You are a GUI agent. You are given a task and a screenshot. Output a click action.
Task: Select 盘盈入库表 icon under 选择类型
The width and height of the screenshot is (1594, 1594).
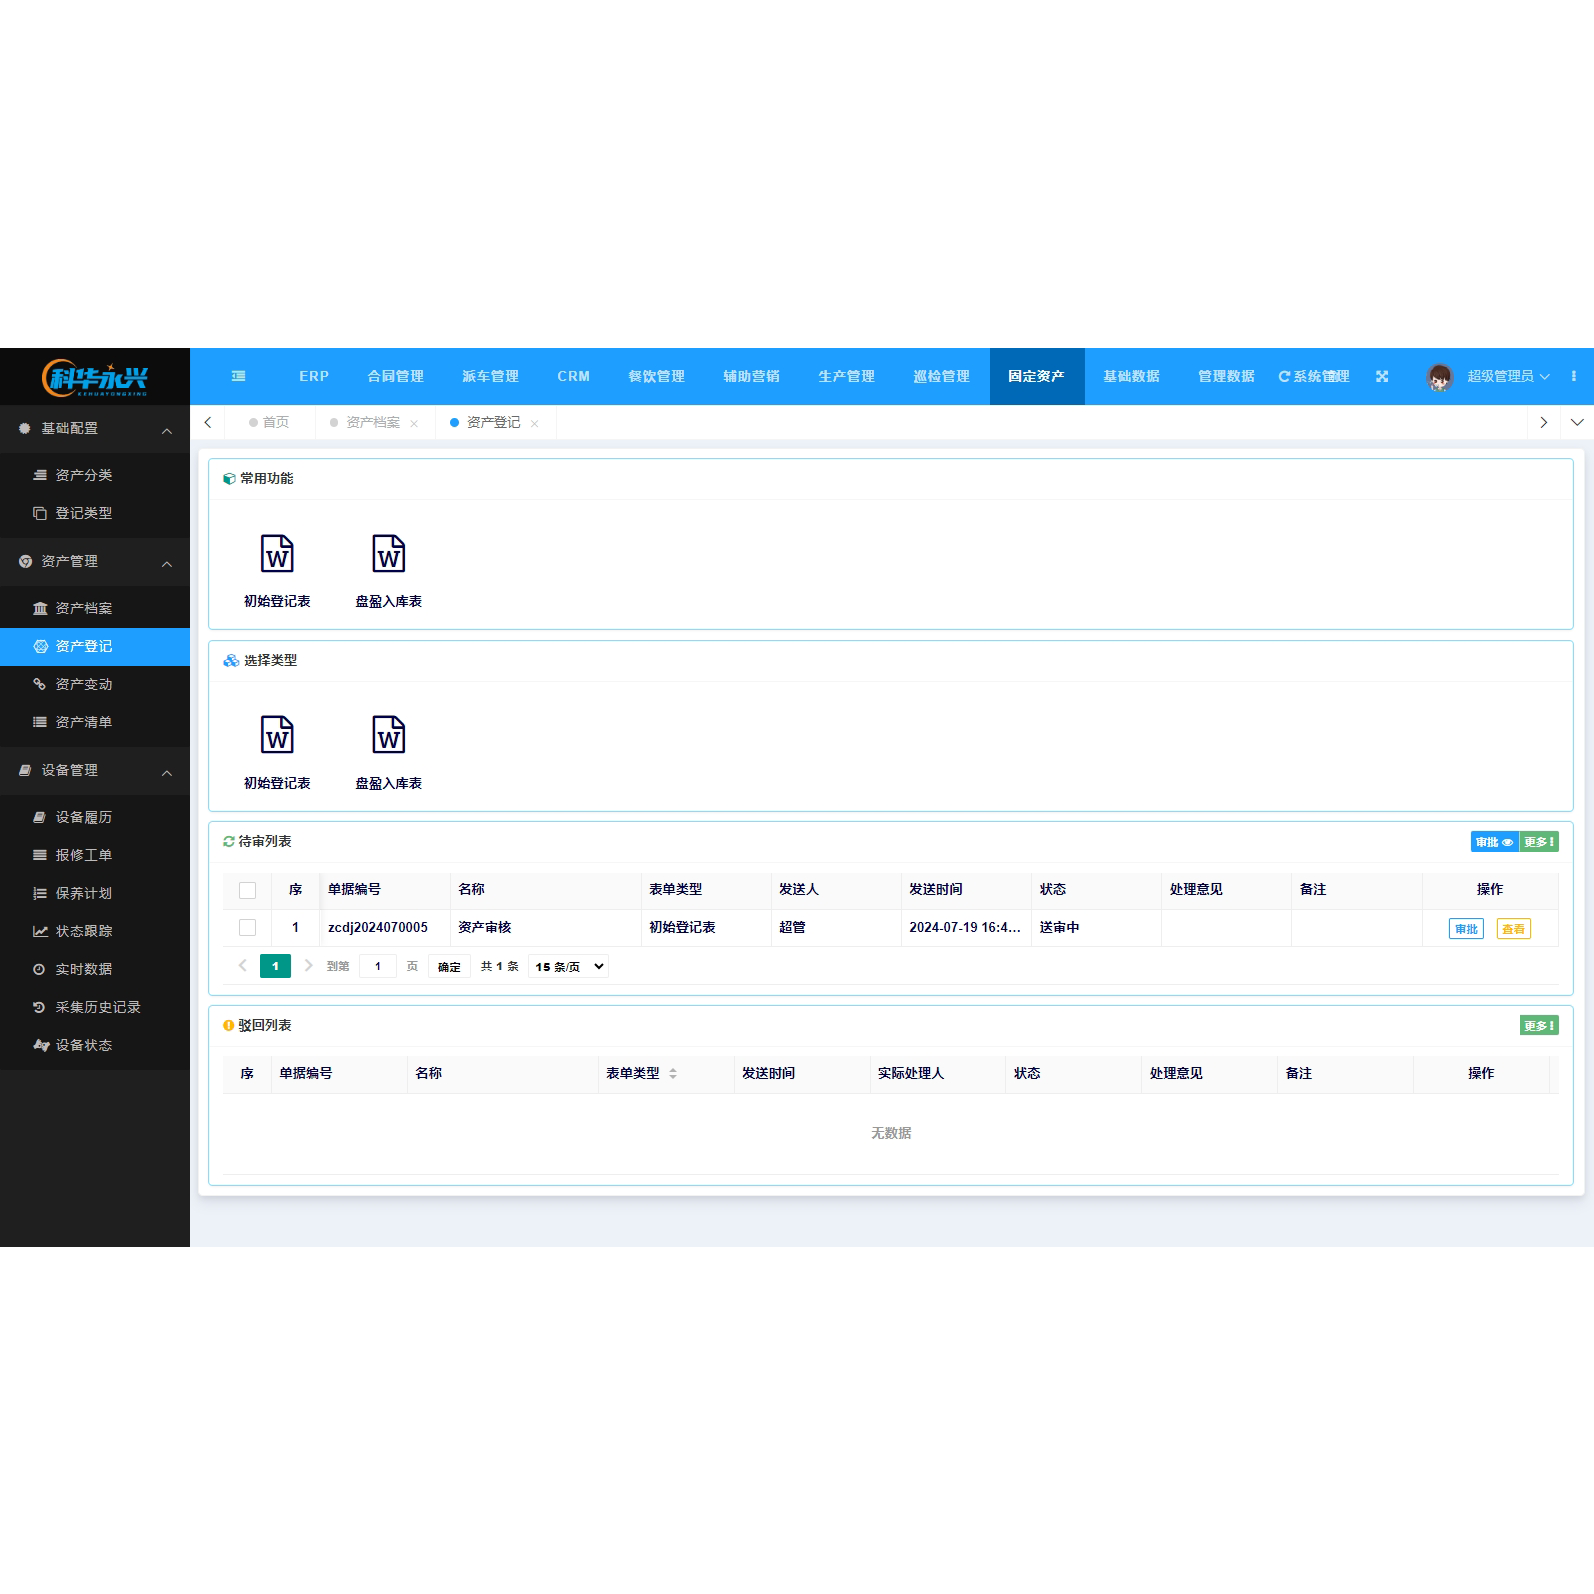[389, 736]
